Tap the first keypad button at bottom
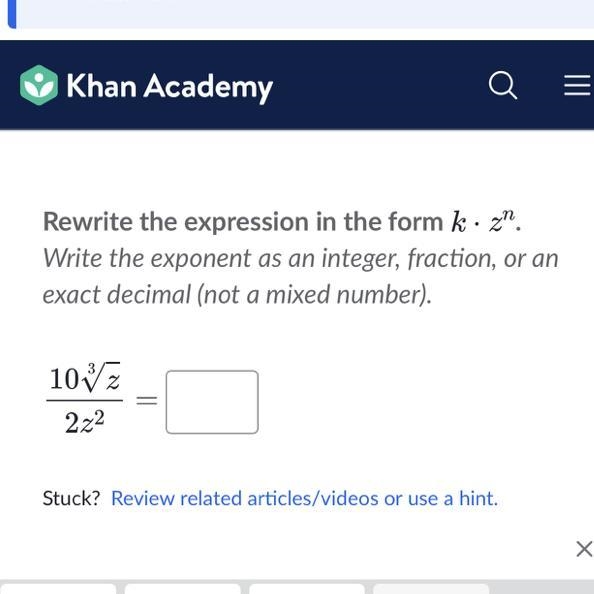The height and width of the screenshot is (594, 594). pos(58,589)
